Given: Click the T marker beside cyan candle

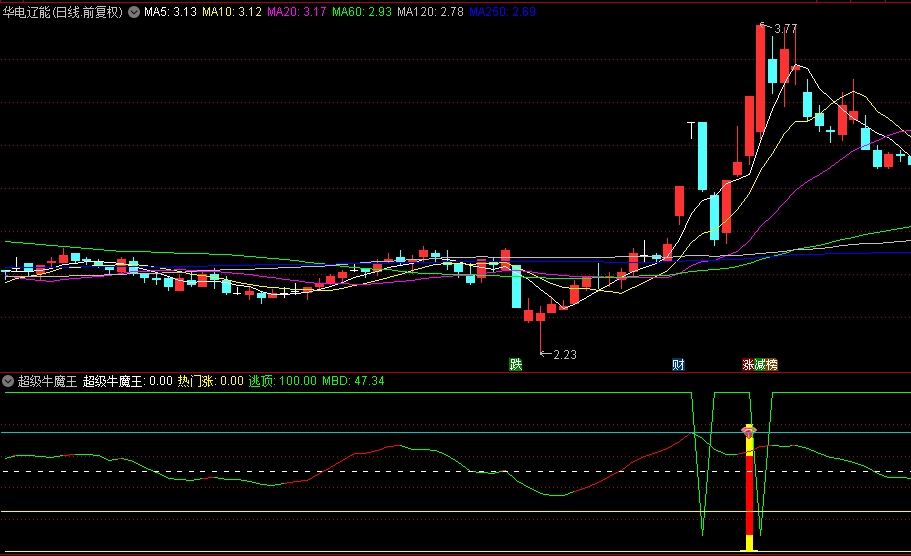Looking at the screenshot, I should point(690,129).
